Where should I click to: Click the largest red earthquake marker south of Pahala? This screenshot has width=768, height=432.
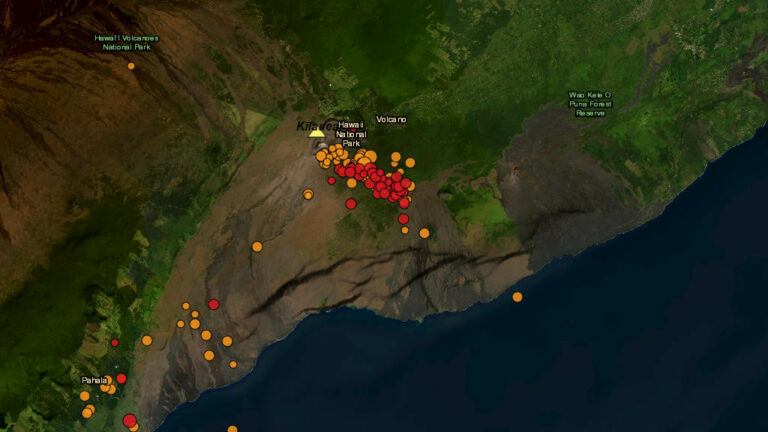pos(130,420)
